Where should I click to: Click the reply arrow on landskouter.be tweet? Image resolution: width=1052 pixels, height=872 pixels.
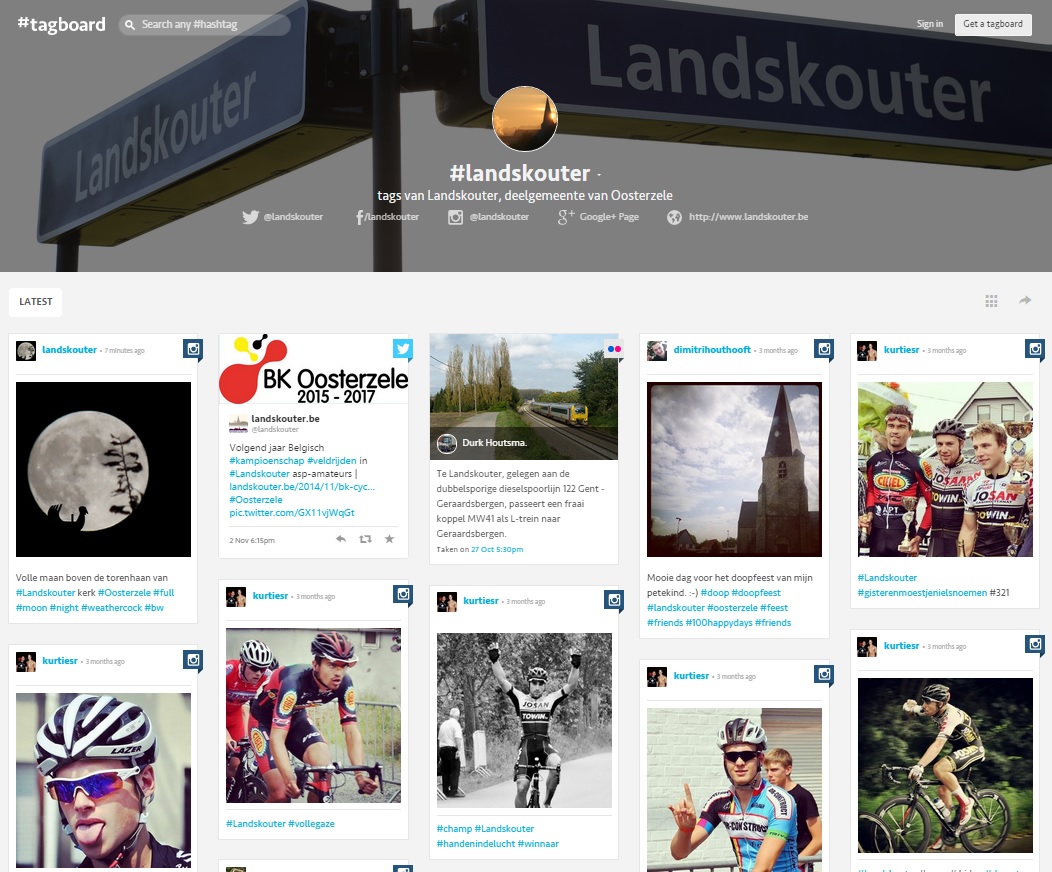[x=341, y=539]
